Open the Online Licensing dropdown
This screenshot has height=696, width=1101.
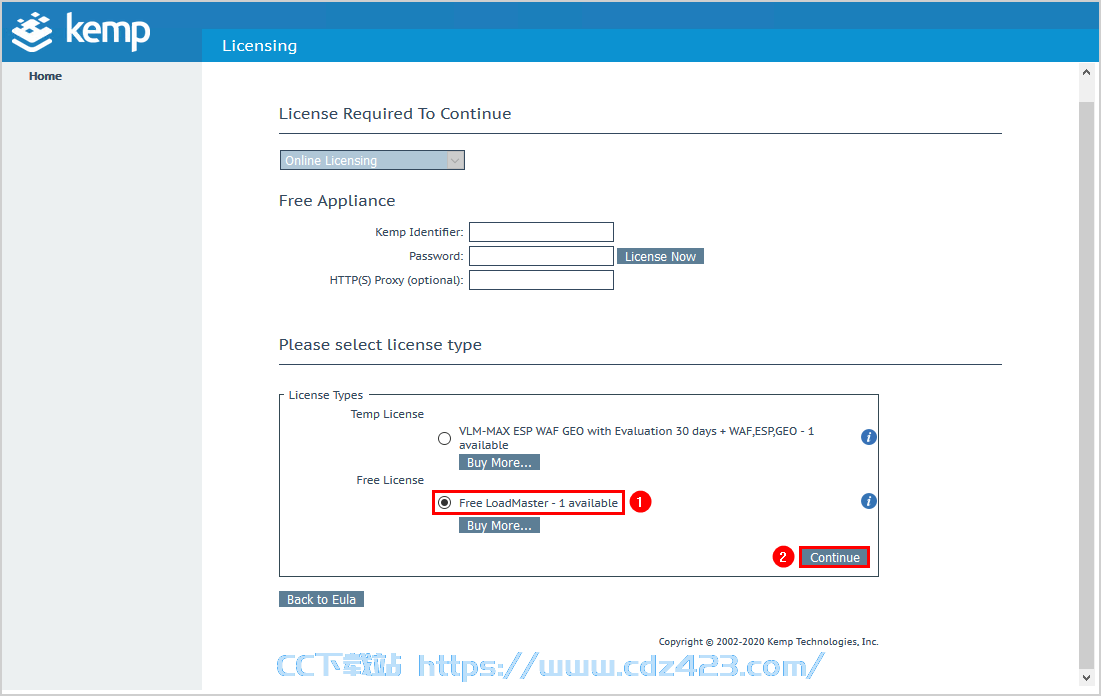(372, 160)
